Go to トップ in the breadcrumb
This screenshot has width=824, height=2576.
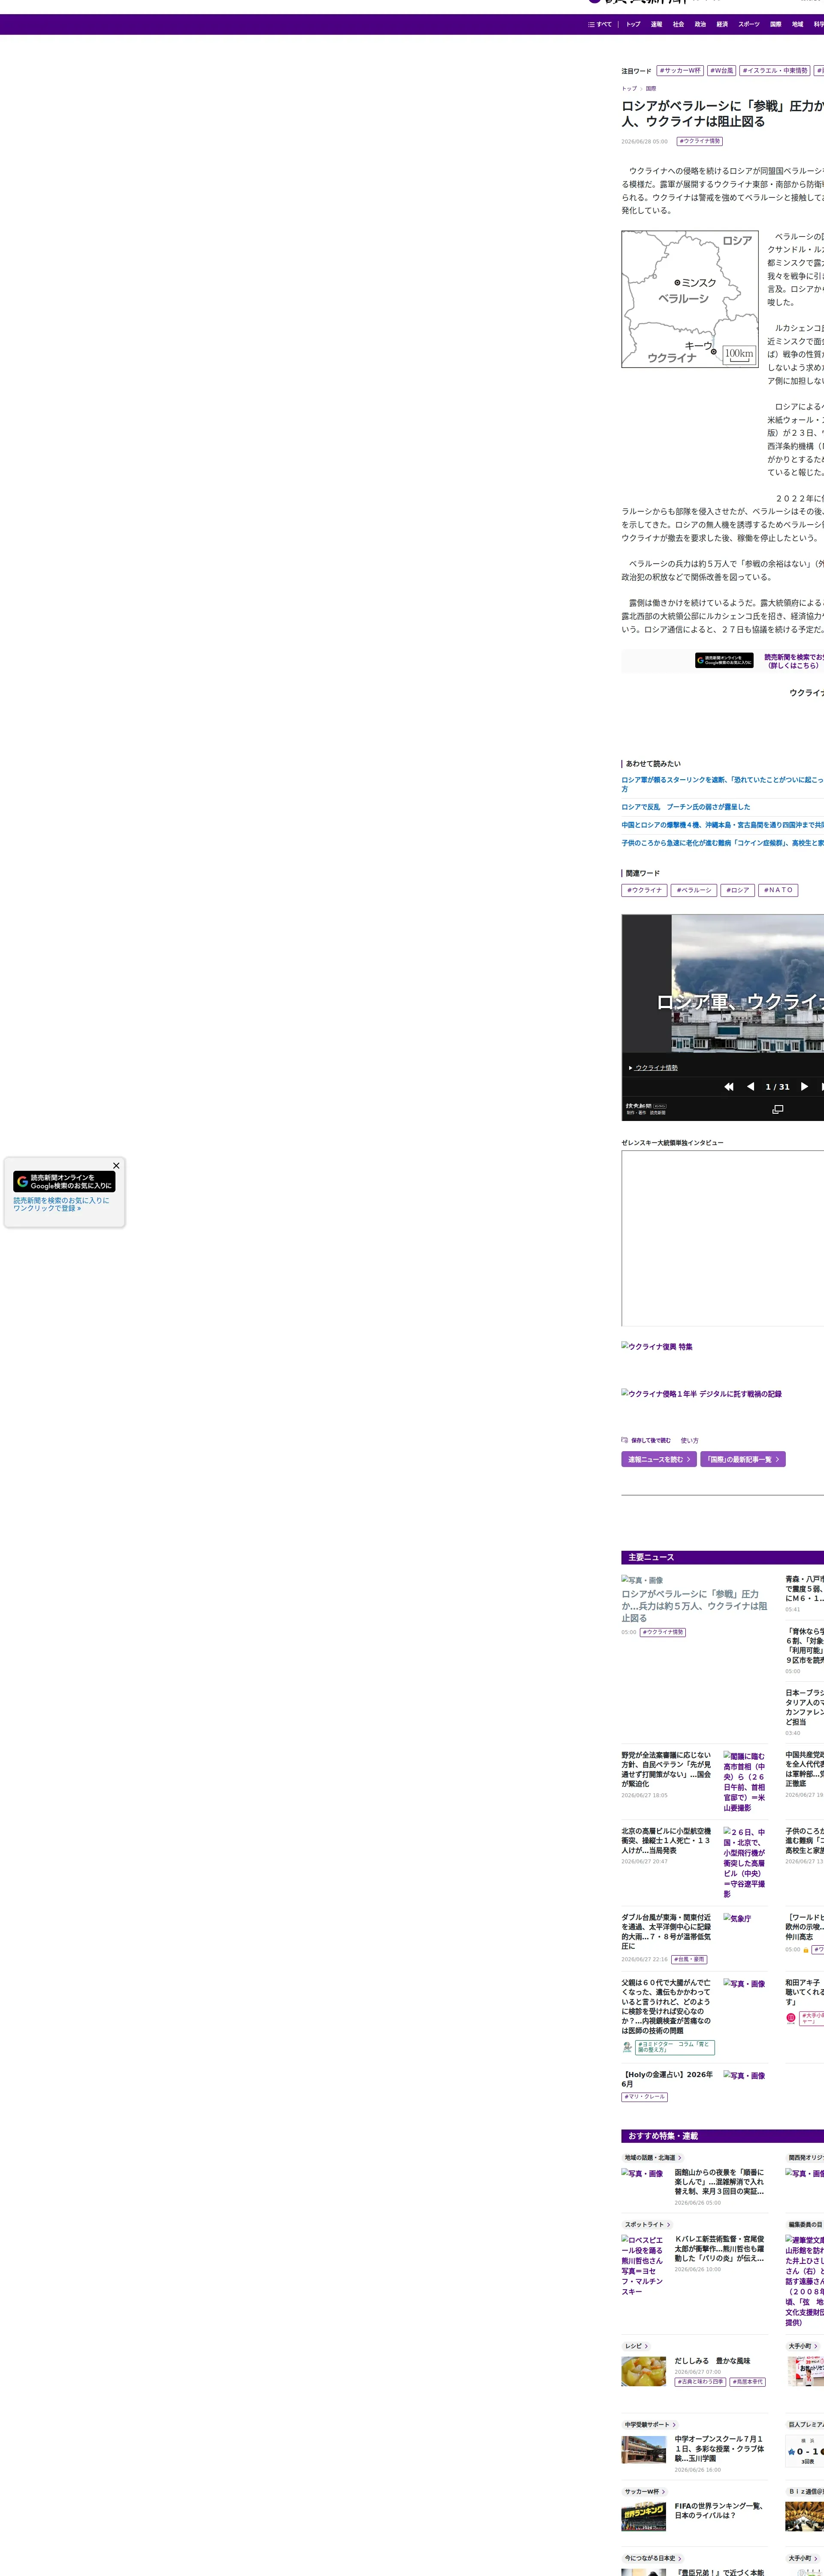click(x=629, y=89)
